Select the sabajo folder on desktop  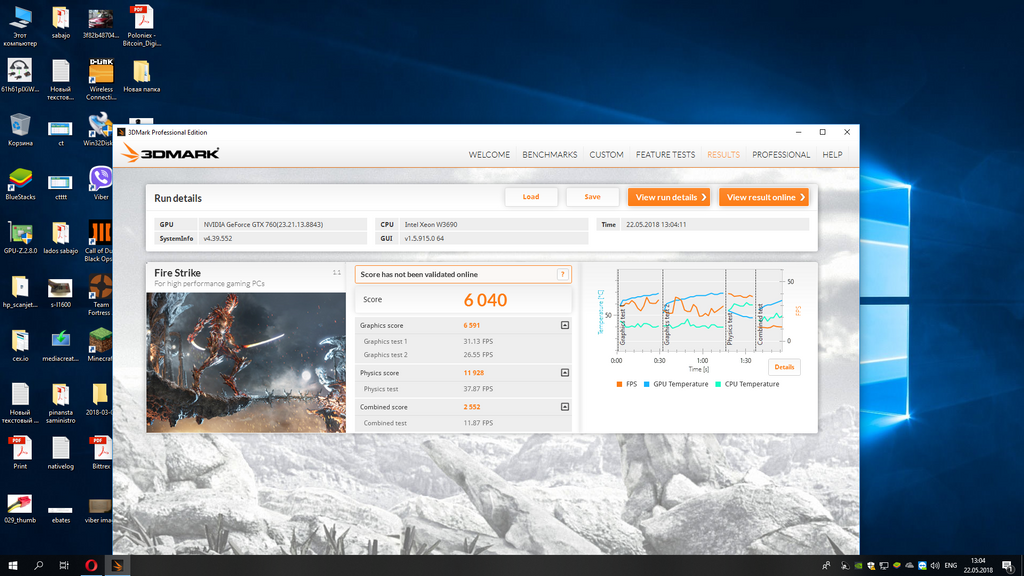tap(61, 23)
